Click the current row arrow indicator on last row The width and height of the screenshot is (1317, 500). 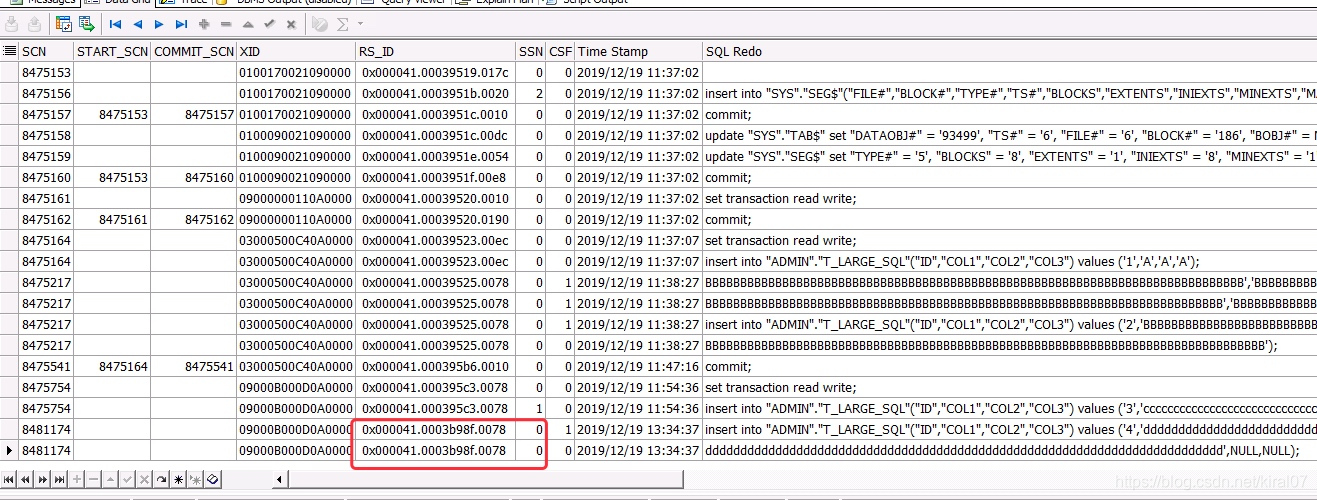[x=9, y=450]
